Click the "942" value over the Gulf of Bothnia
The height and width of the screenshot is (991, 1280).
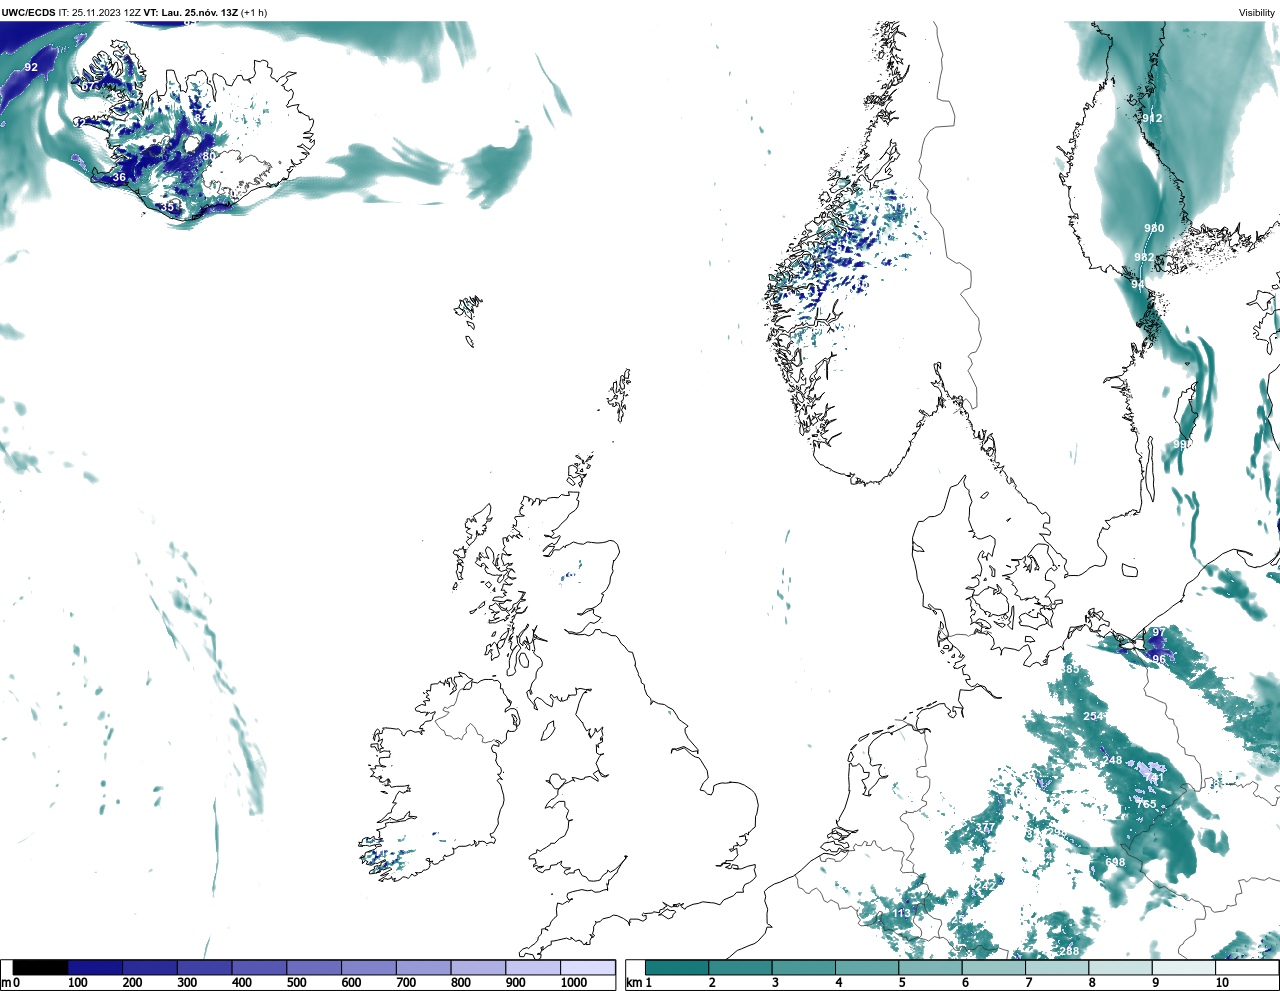[1152, 118]
